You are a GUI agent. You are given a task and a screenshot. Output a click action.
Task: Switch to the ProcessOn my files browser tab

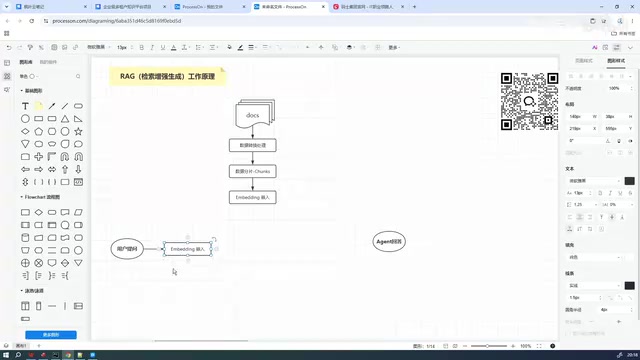coord(208,7)
